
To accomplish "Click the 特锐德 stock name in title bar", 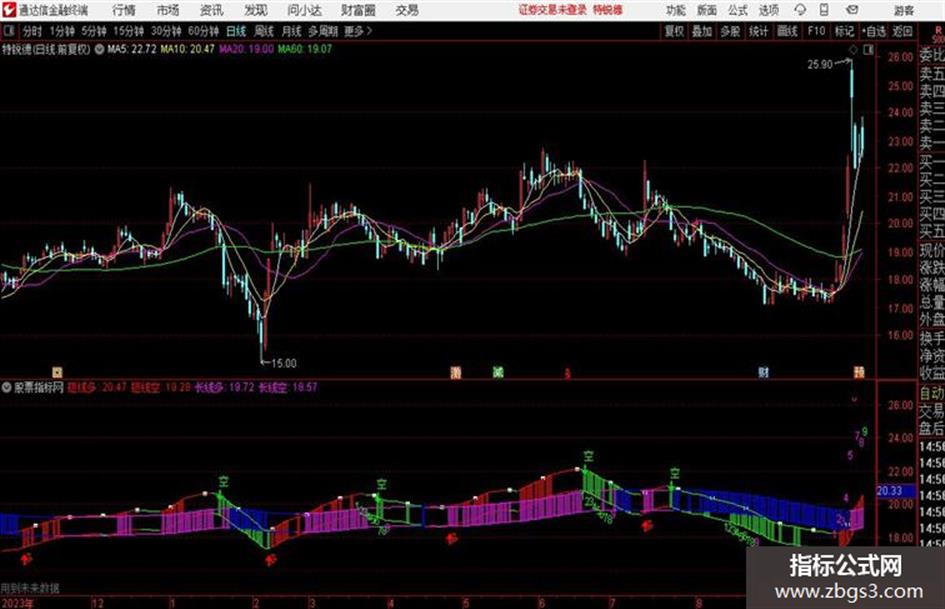I will 608,10.
